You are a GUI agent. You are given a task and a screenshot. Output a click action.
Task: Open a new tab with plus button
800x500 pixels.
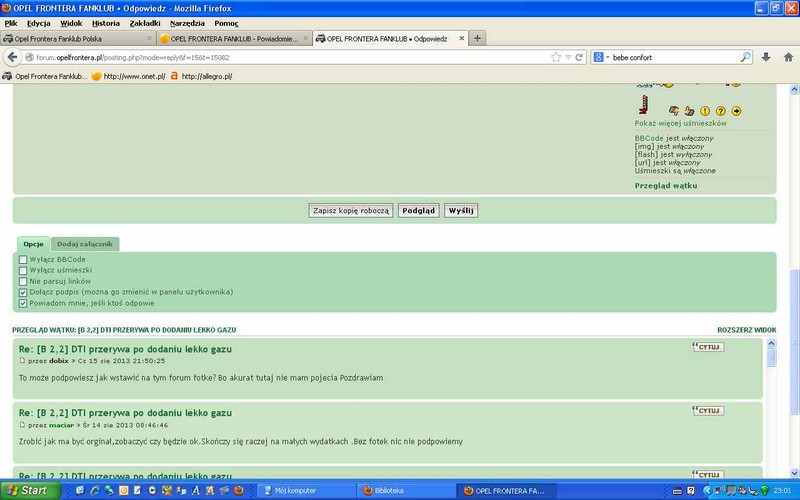click(478, 38)
